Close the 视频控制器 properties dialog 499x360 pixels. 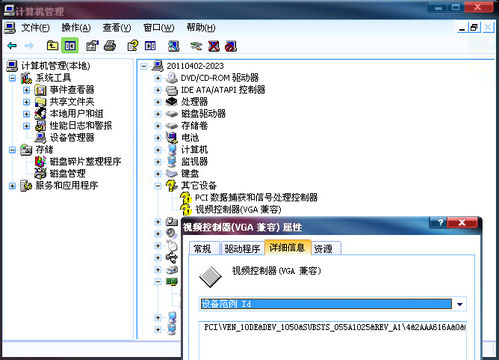(462, 223)
